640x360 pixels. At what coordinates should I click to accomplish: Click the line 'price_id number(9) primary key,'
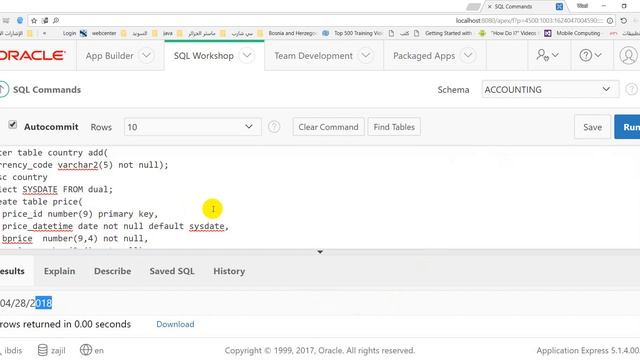[x=80, y=214]
